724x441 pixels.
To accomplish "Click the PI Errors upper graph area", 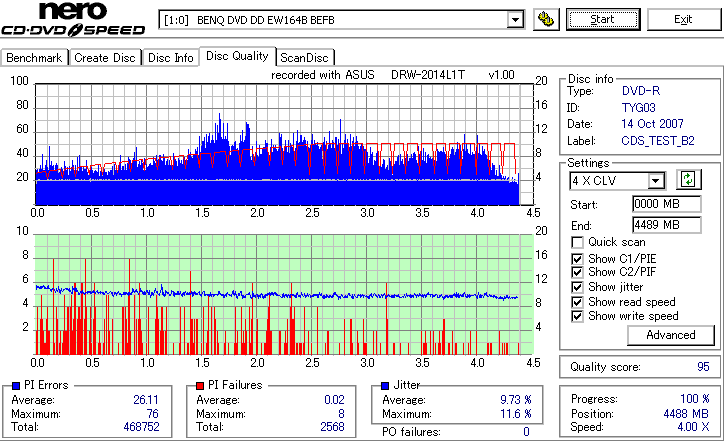I will click(284, 145).
